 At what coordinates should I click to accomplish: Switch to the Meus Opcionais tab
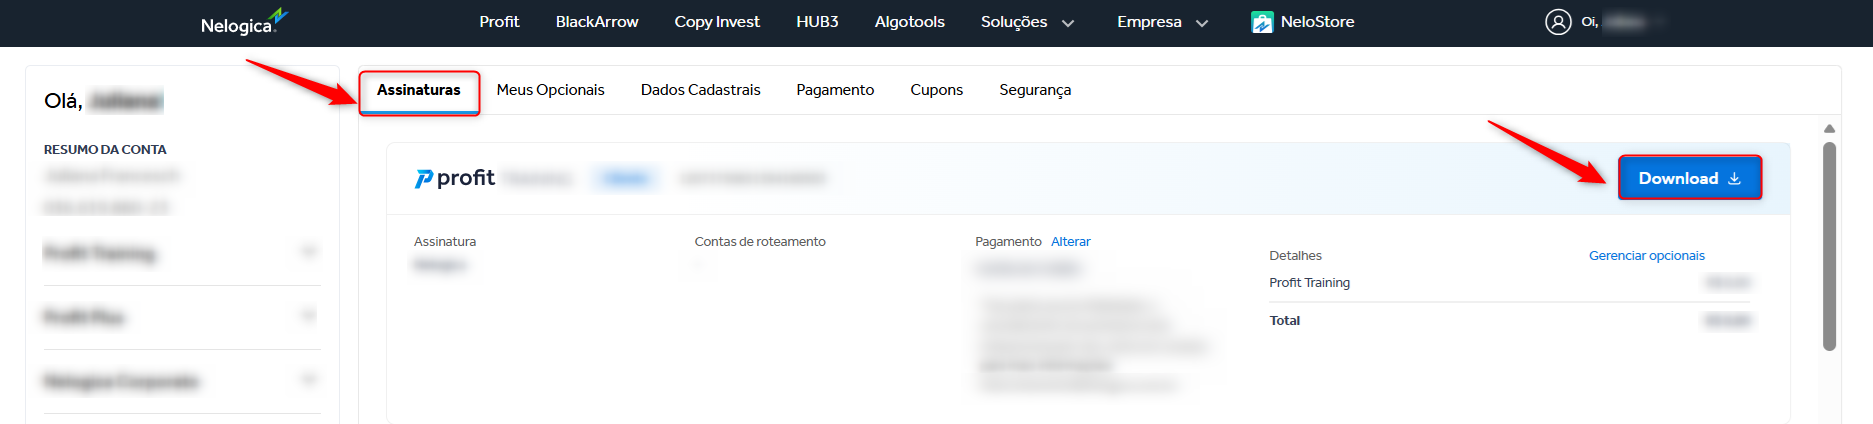[550, 90]
